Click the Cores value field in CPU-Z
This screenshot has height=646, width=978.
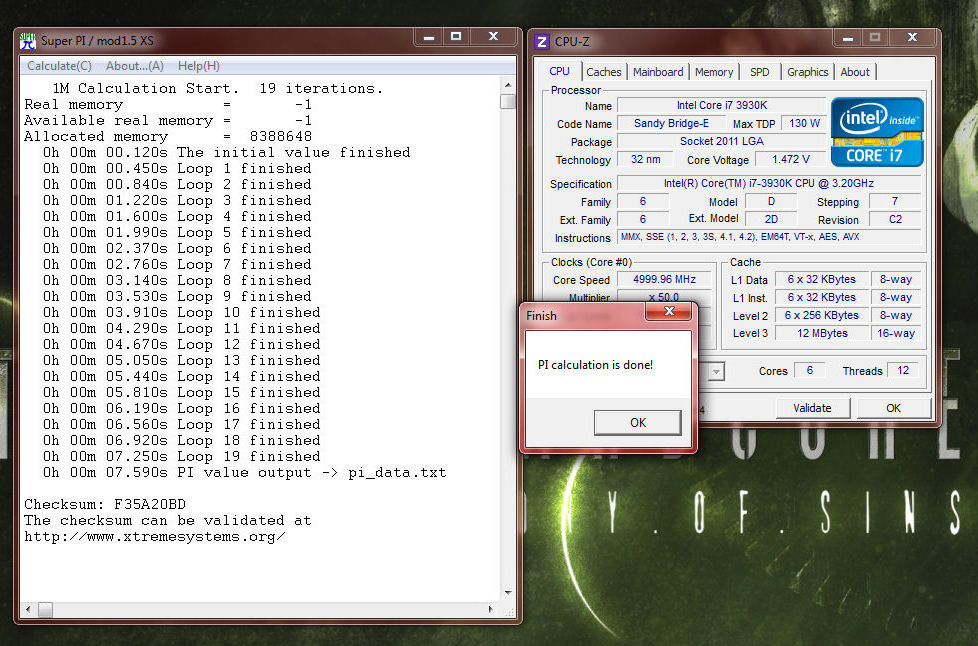tap(810, 371)
